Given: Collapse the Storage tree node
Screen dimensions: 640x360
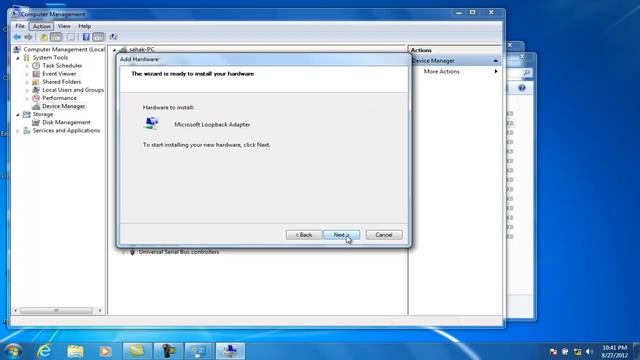Looking at the screenshot, I should 18,115.
